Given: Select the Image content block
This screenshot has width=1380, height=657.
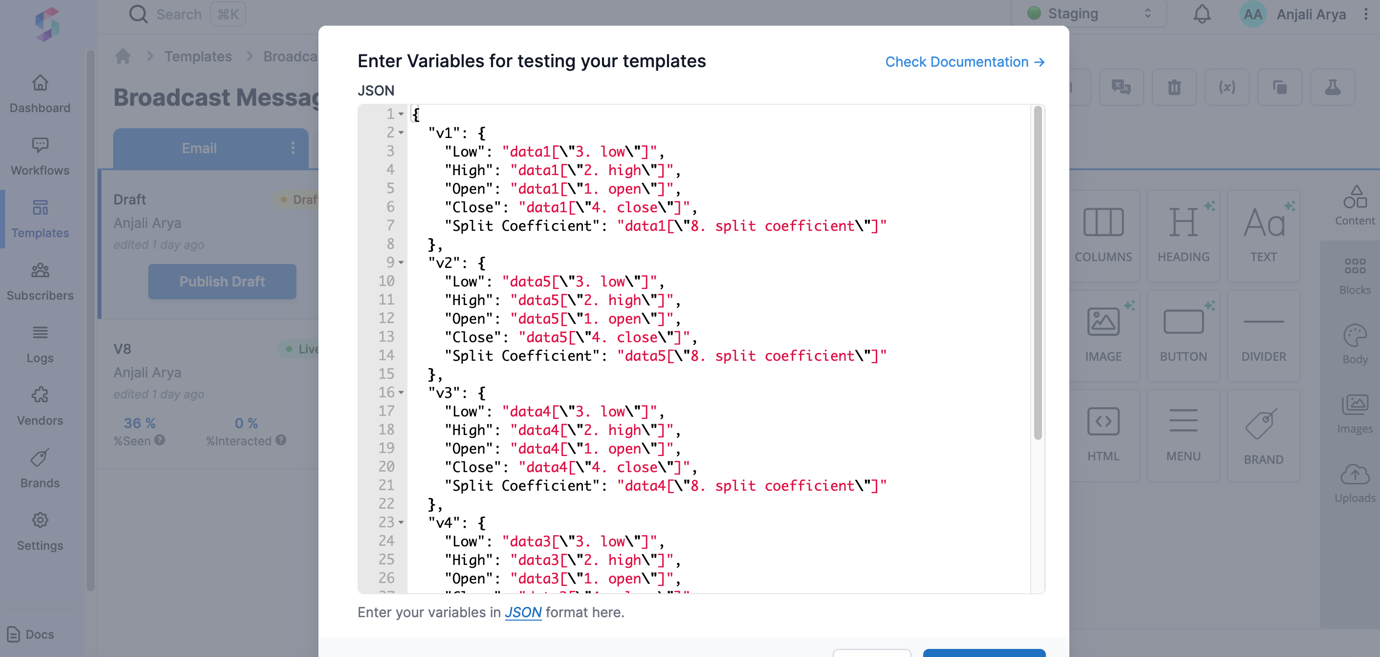Looking at the screenshot, I should click(1104, 336).
